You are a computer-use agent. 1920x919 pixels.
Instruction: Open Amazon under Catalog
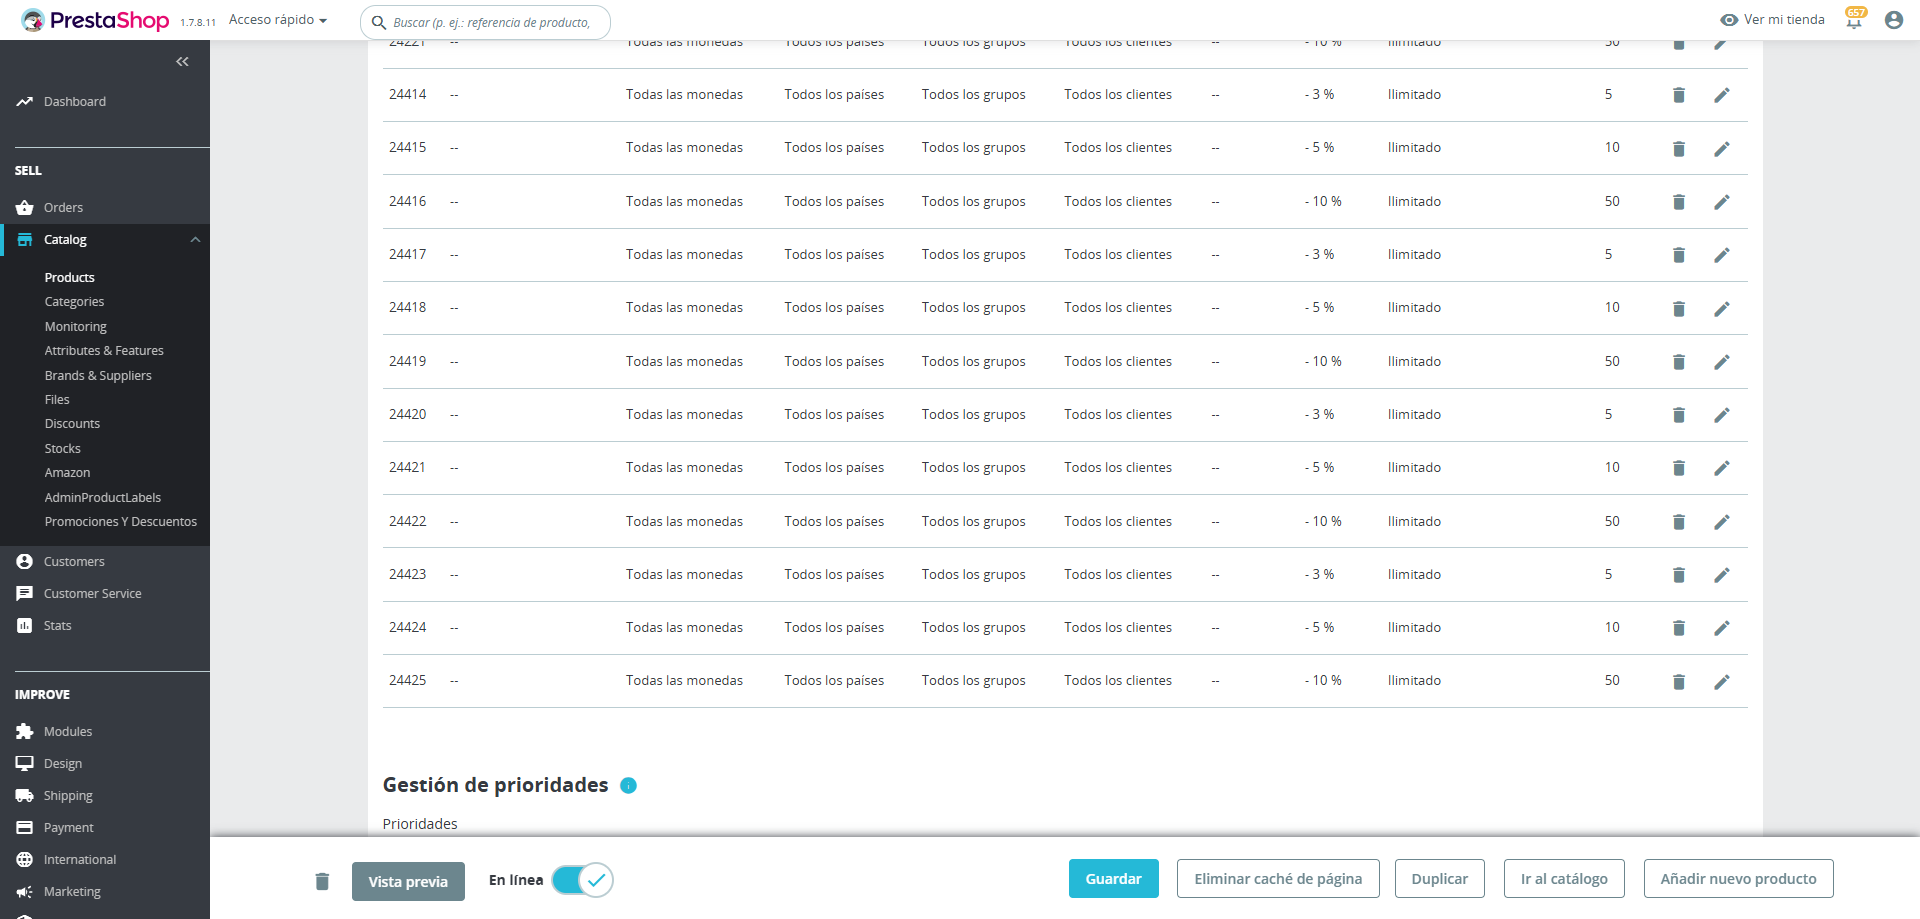[x=67, y=473]
